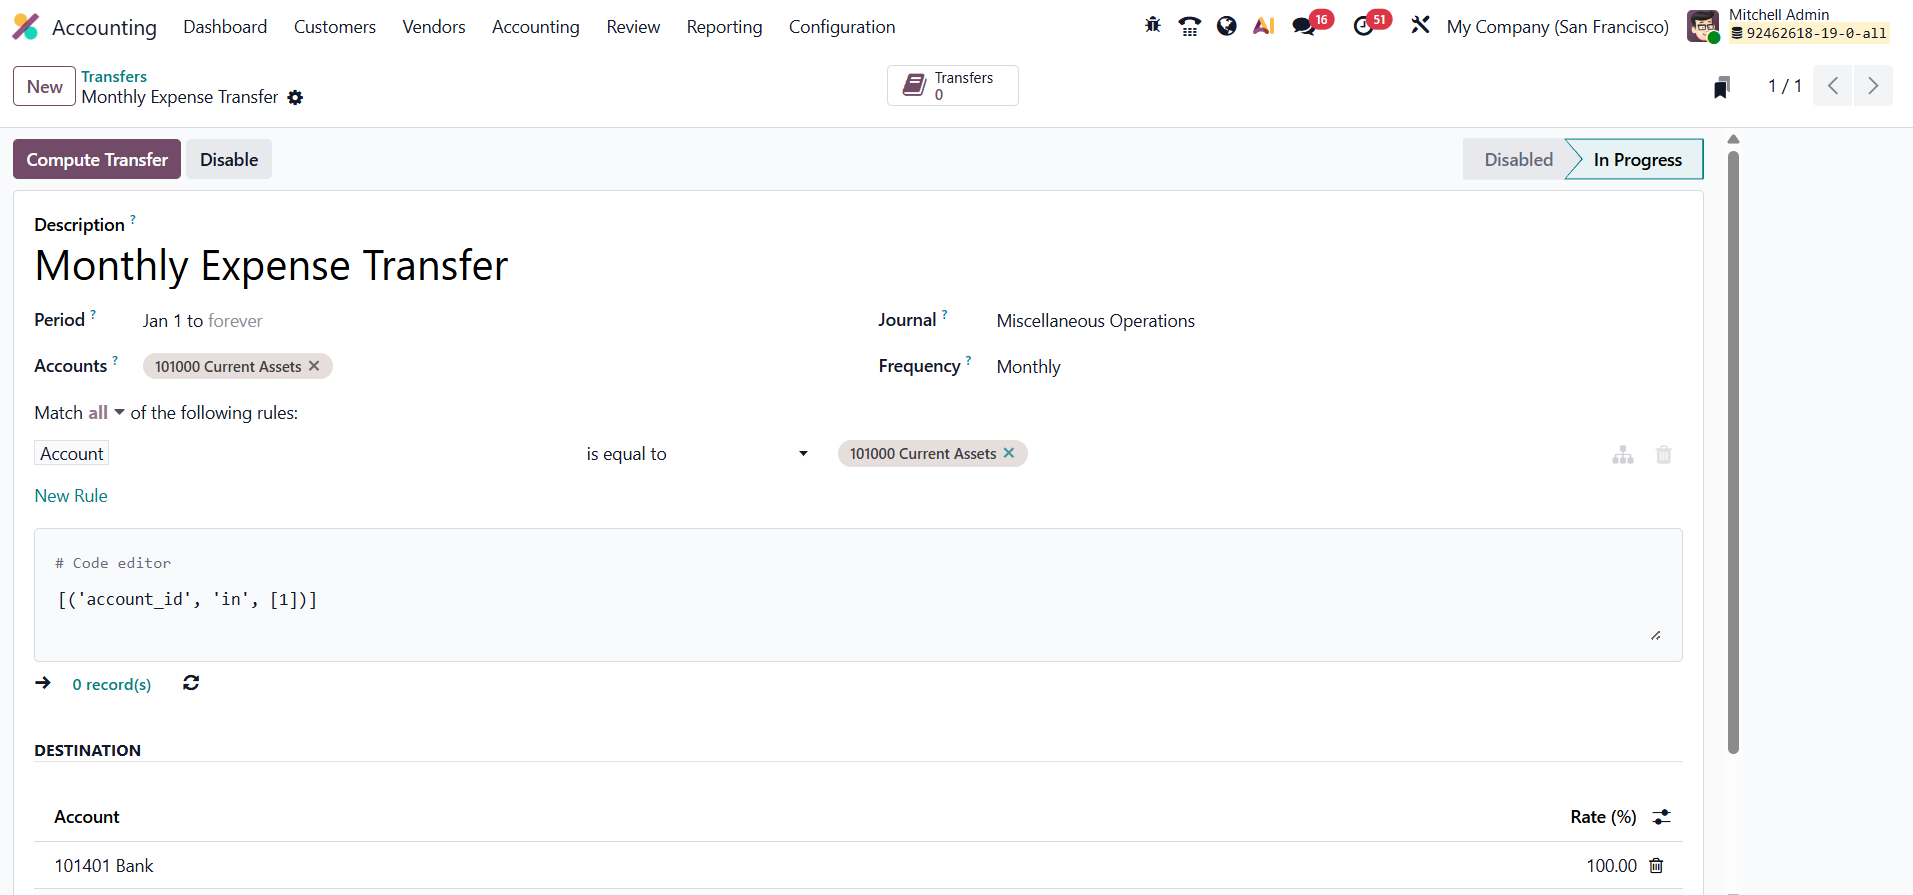Click the arrow icon before 0 record(s)
This screenshot has width=1913, height=895.
pos(43,683)
